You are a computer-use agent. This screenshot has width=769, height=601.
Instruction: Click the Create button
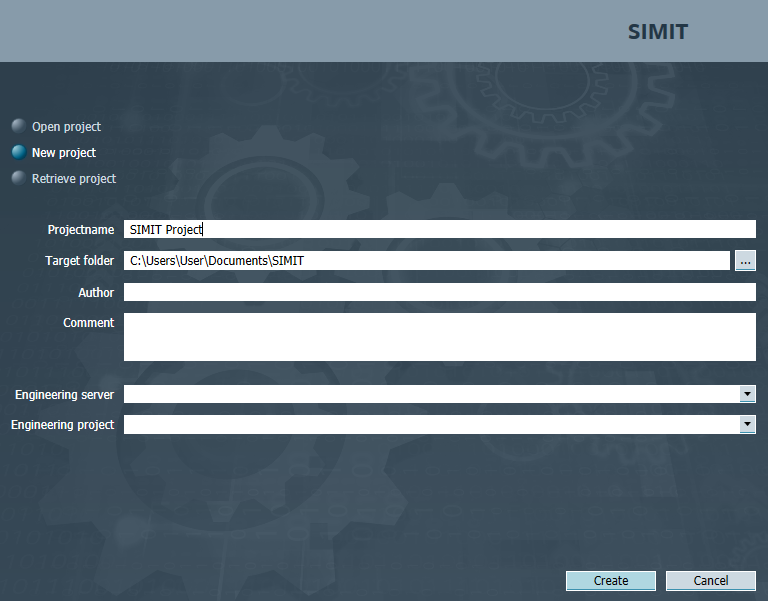[x=611, y=581]
